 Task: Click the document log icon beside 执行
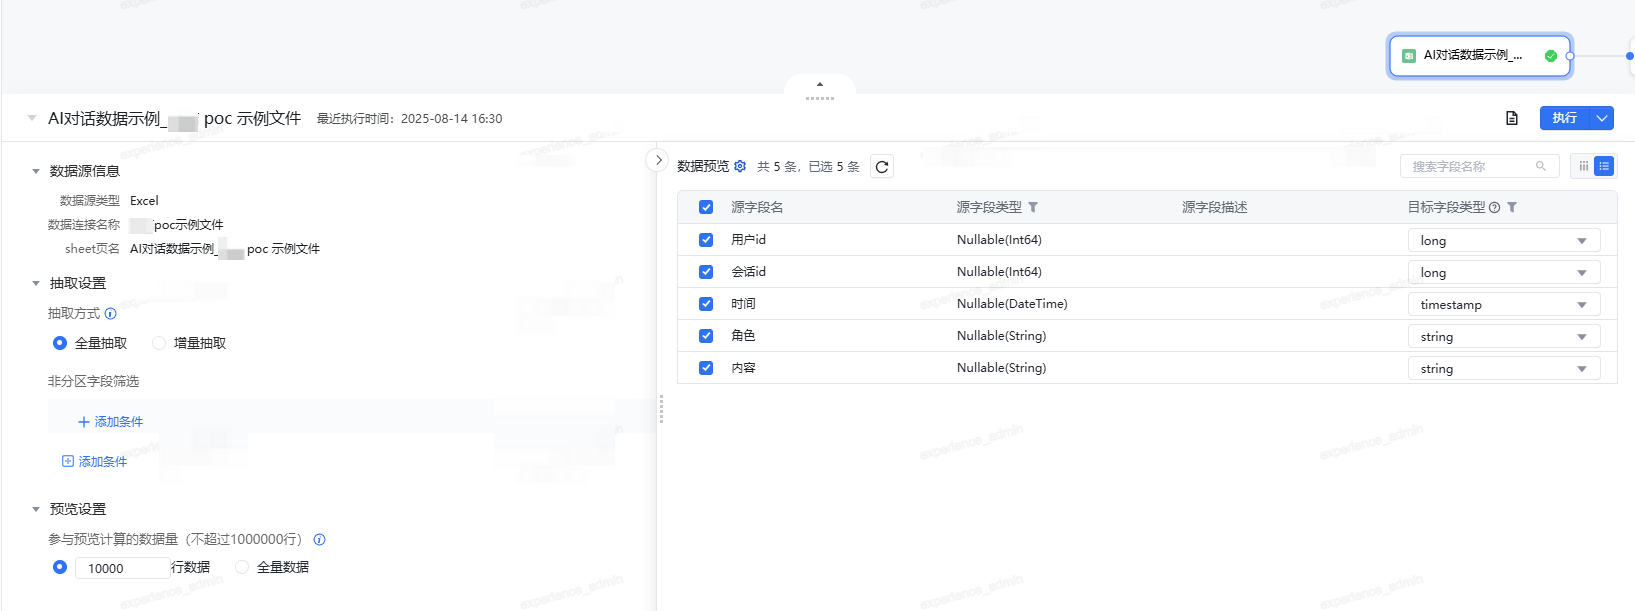[1512, 118]
